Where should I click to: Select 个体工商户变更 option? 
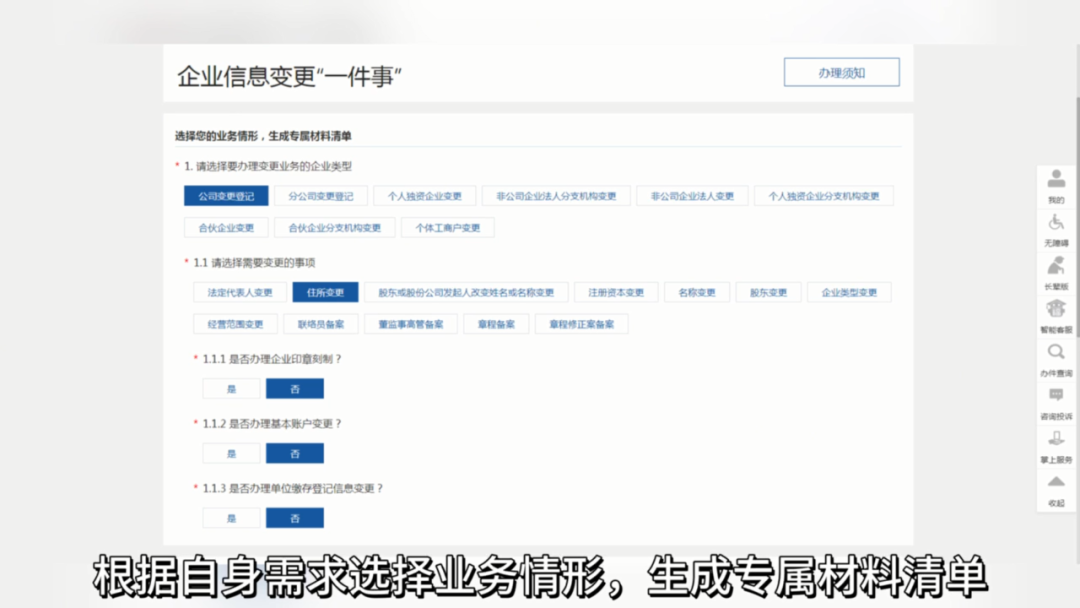coord(447,228)
